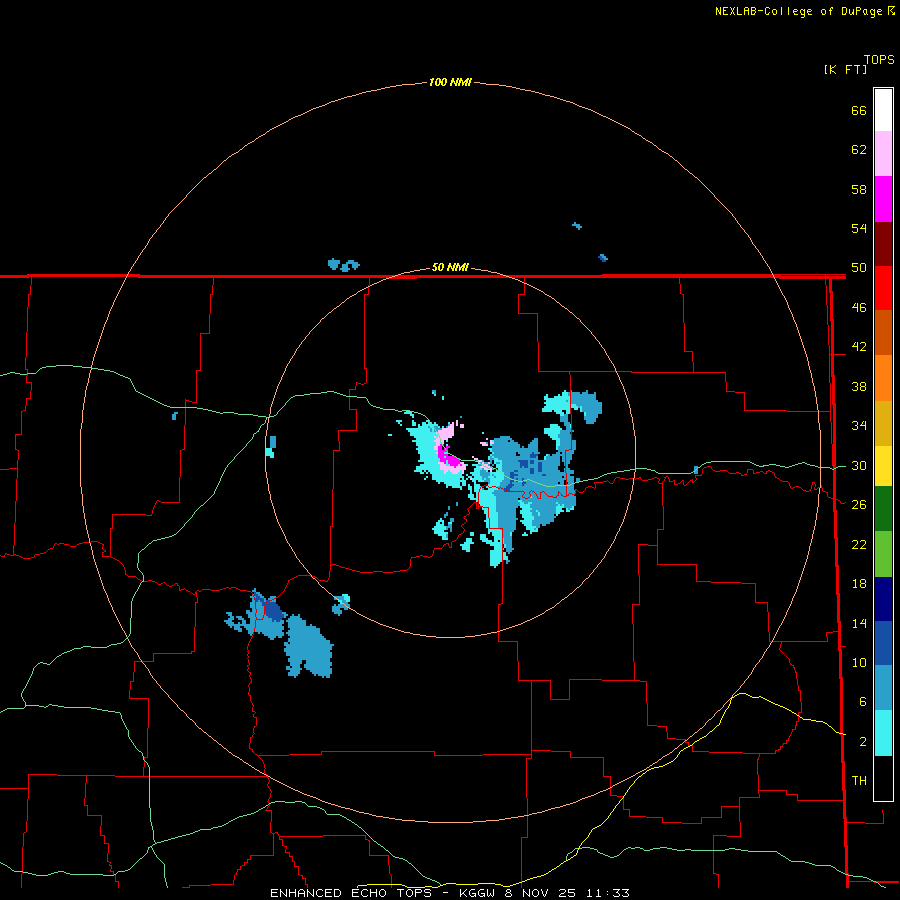Viewport: 900px width, 900px height.
Task: Click the light pink 62 kft legend swatch
Action: (883, 154)
